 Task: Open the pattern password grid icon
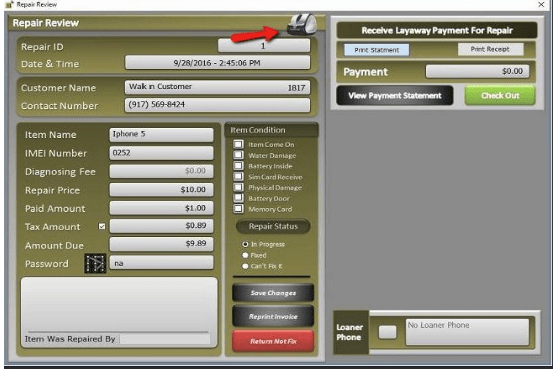pos(95,263)
